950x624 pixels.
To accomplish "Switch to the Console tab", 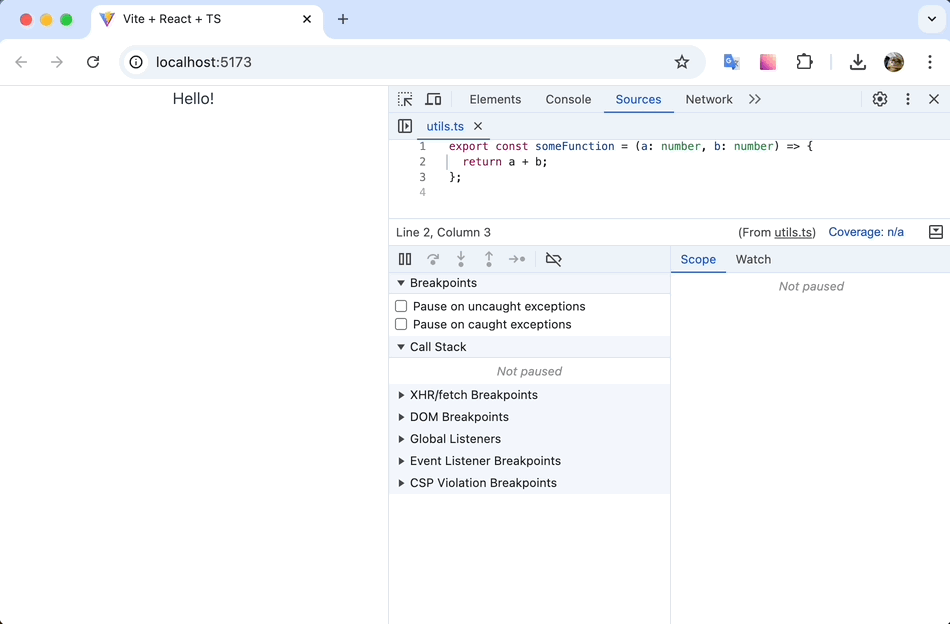I will pyautogui.click(x=568, y=99).
